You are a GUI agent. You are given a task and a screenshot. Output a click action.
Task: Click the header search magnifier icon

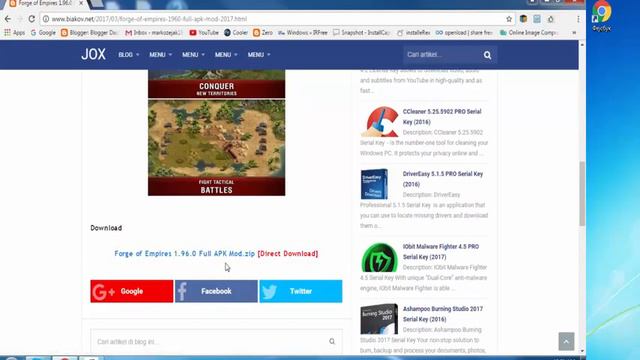pyautogui.click(x=487, y=55)
